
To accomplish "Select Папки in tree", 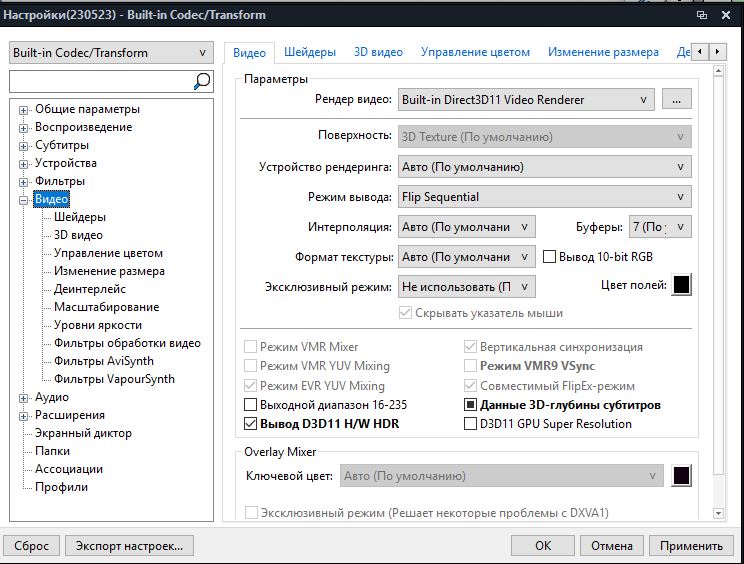I will (52, 451).
